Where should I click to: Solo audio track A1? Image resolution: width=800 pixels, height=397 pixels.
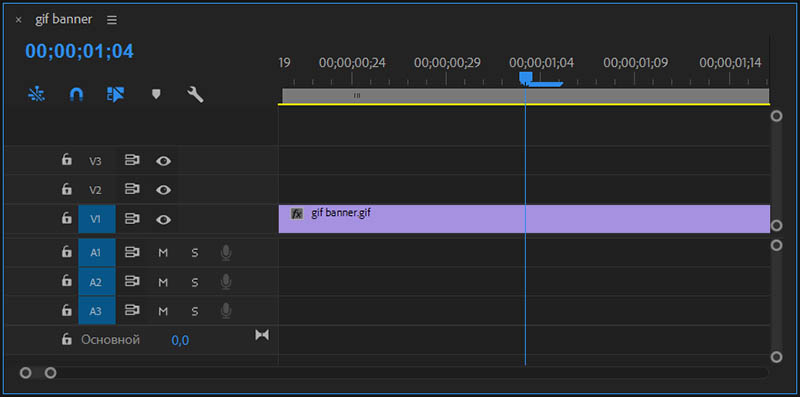pyautogui.click(x=194, y=253)
